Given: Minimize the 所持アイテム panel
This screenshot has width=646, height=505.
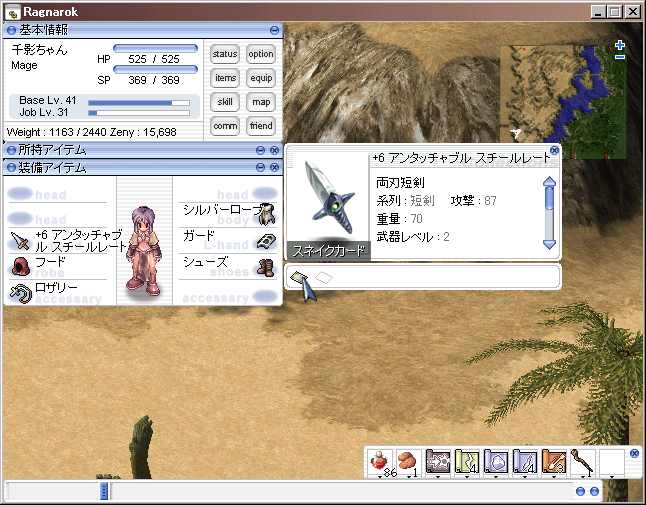Looking at the screenshot, I should pyautogui.click(x=260, y=150).
